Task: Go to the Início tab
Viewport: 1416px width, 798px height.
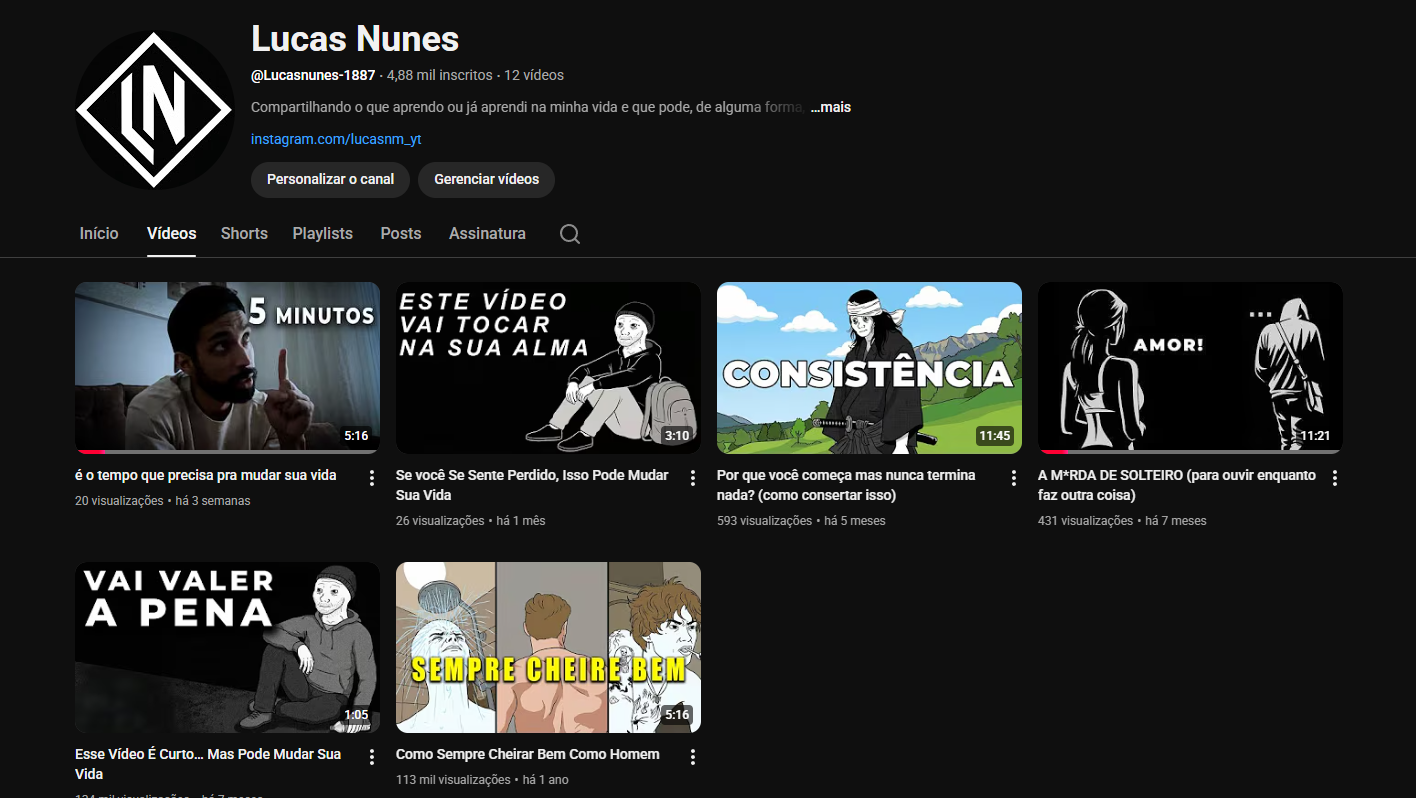Action: 99,233
